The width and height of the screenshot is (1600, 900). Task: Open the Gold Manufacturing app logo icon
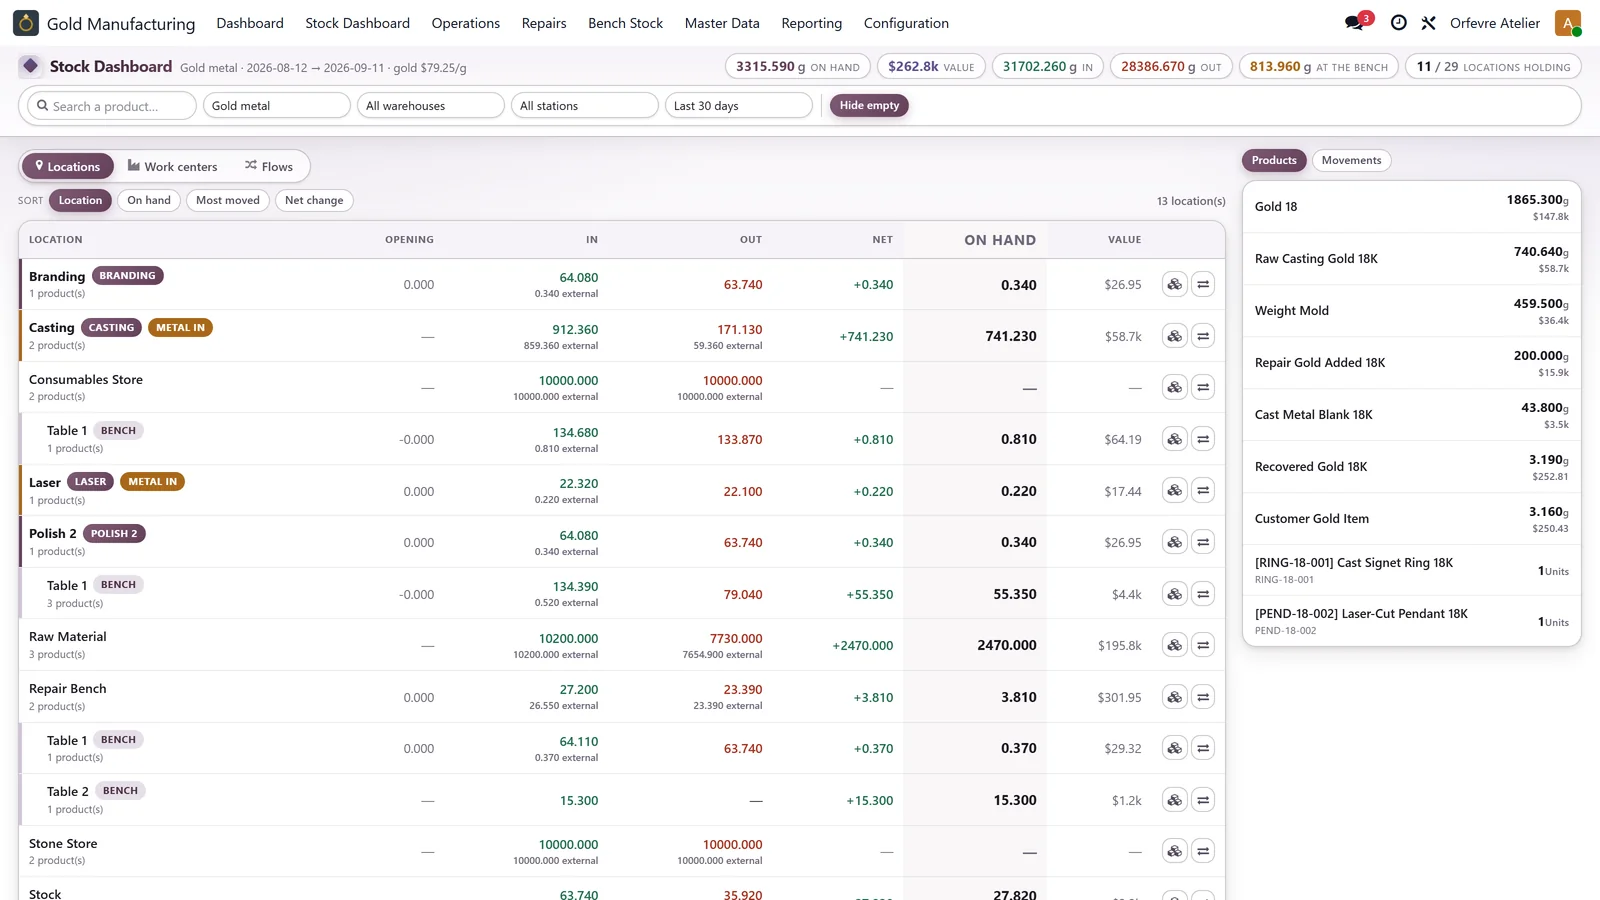click(26, 23)
